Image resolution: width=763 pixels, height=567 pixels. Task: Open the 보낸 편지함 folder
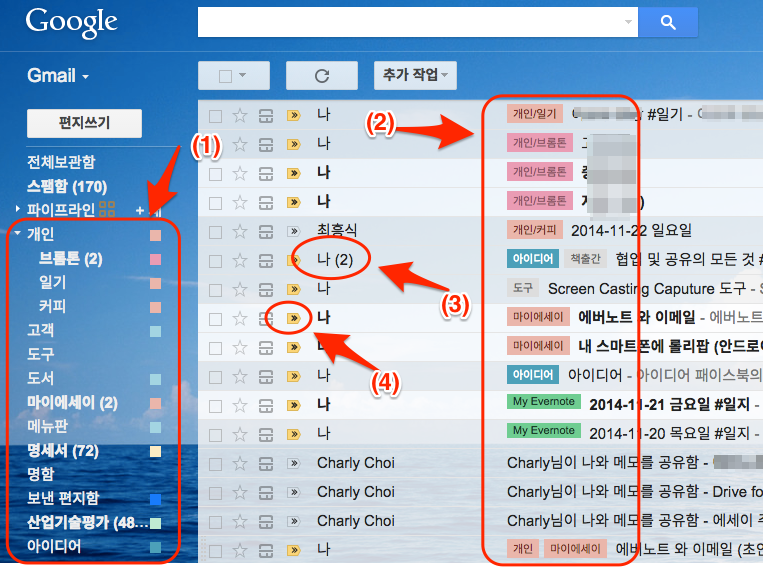click(63, 498)
